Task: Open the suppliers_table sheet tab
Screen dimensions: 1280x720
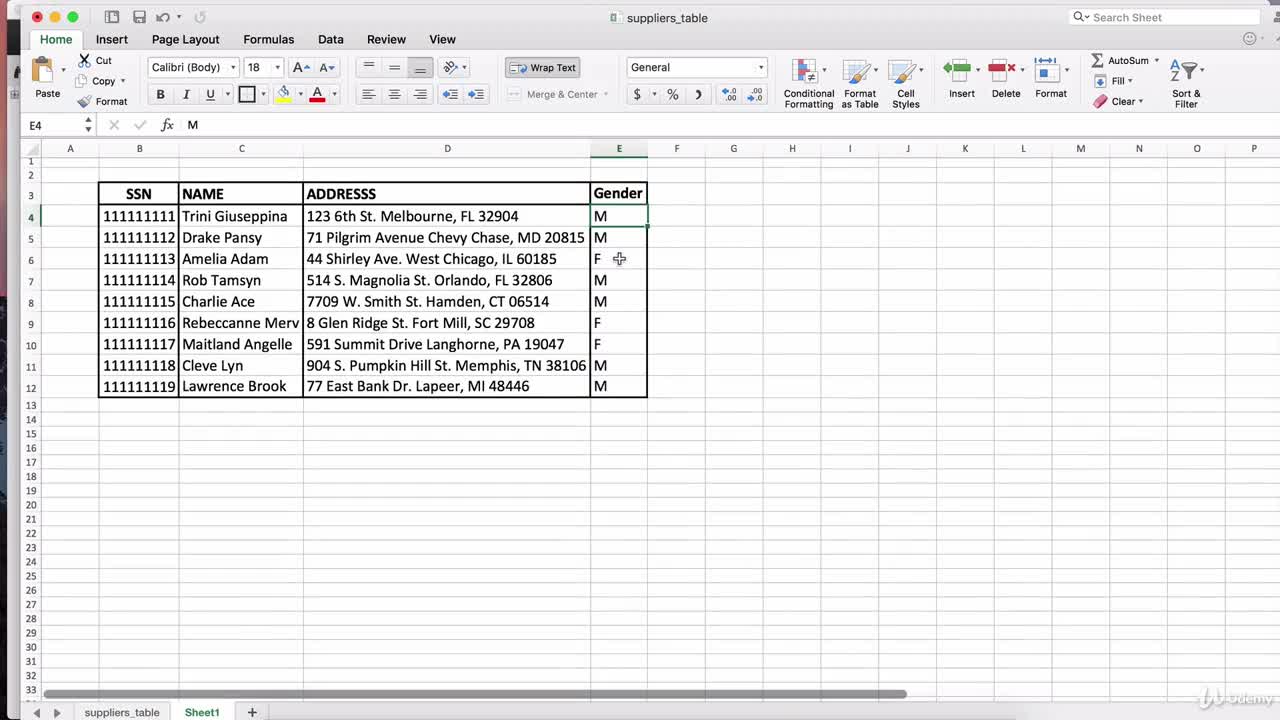Action: click(122, 712)
